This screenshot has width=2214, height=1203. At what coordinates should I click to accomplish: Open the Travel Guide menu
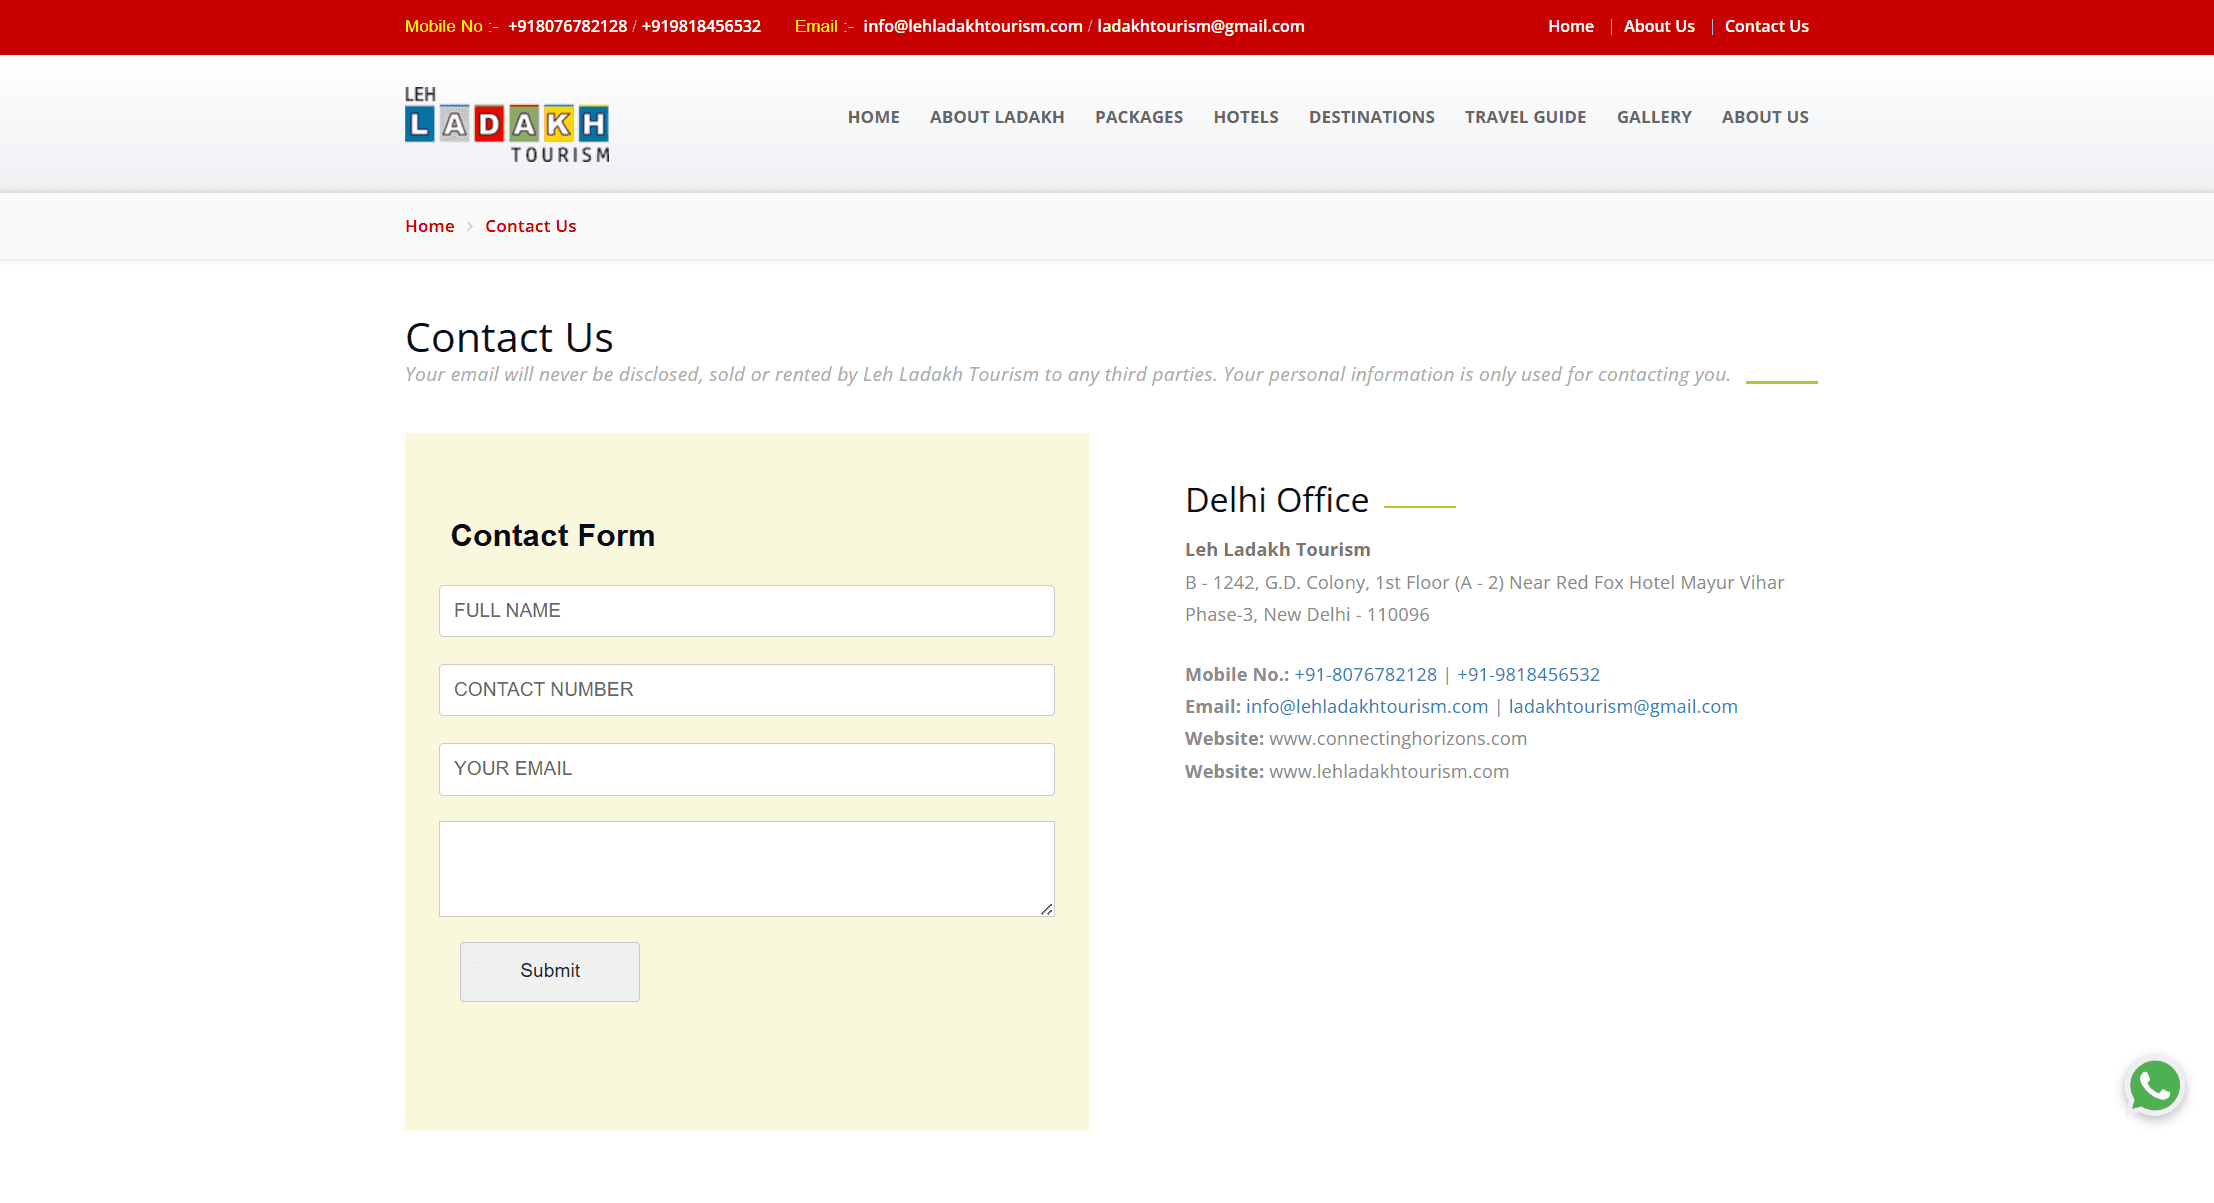pos(1525,117)
